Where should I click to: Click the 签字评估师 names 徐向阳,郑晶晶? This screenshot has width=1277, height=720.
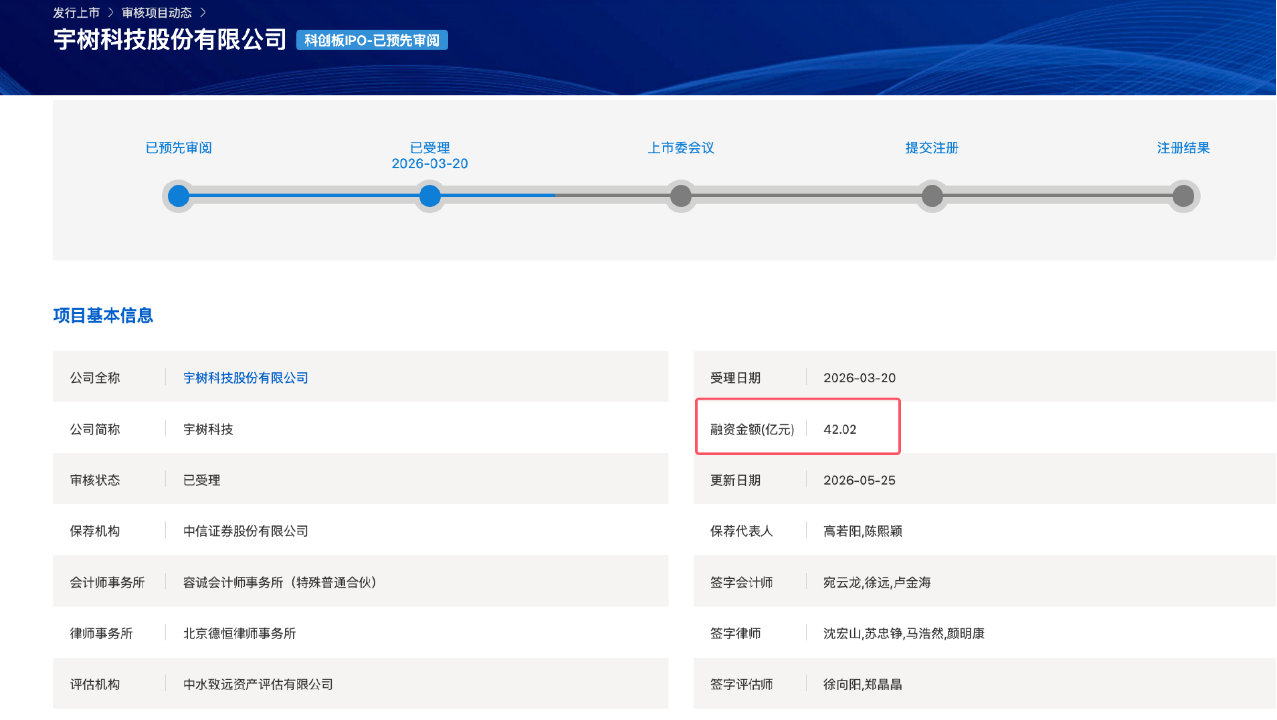(863, 684)
